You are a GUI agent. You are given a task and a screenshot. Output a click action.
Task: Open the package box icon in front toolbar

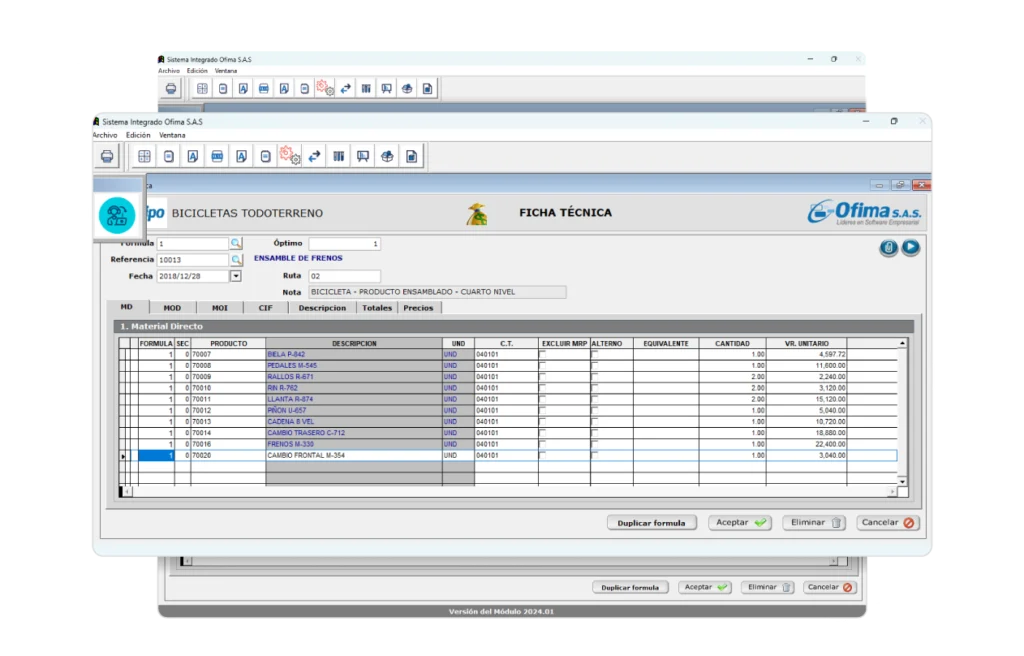pos(387,156)
